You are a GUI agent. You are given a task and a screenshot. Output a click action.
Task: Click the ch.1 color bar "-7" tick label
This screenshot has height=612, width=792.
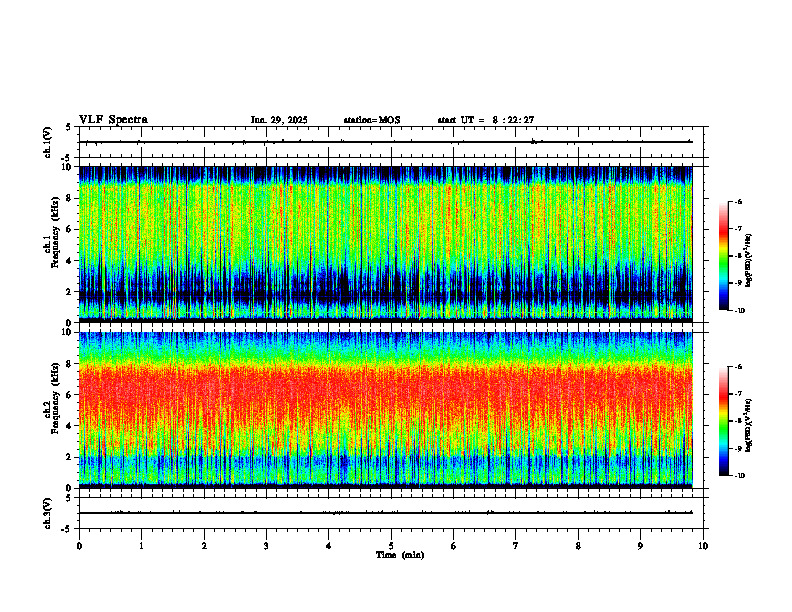738,229
